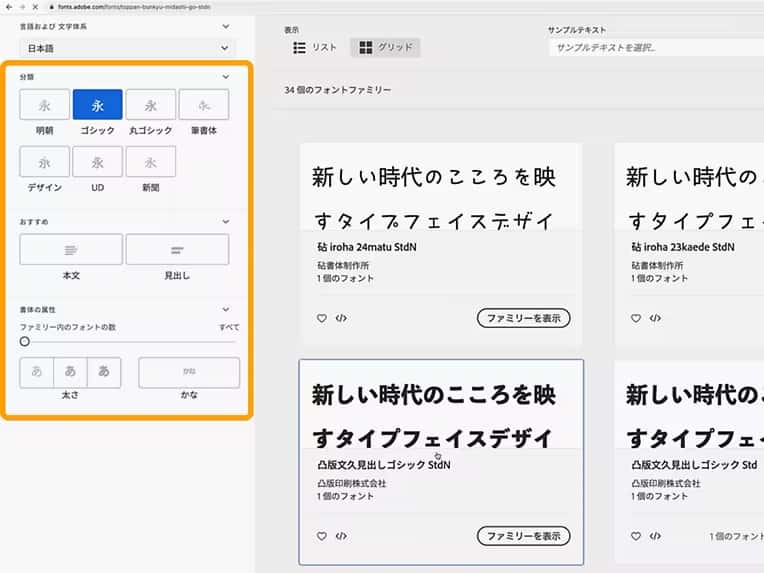Deselect the ゴシック classification filter
The width and height of the screenshot is (764, 573).
tap(97, 104)
